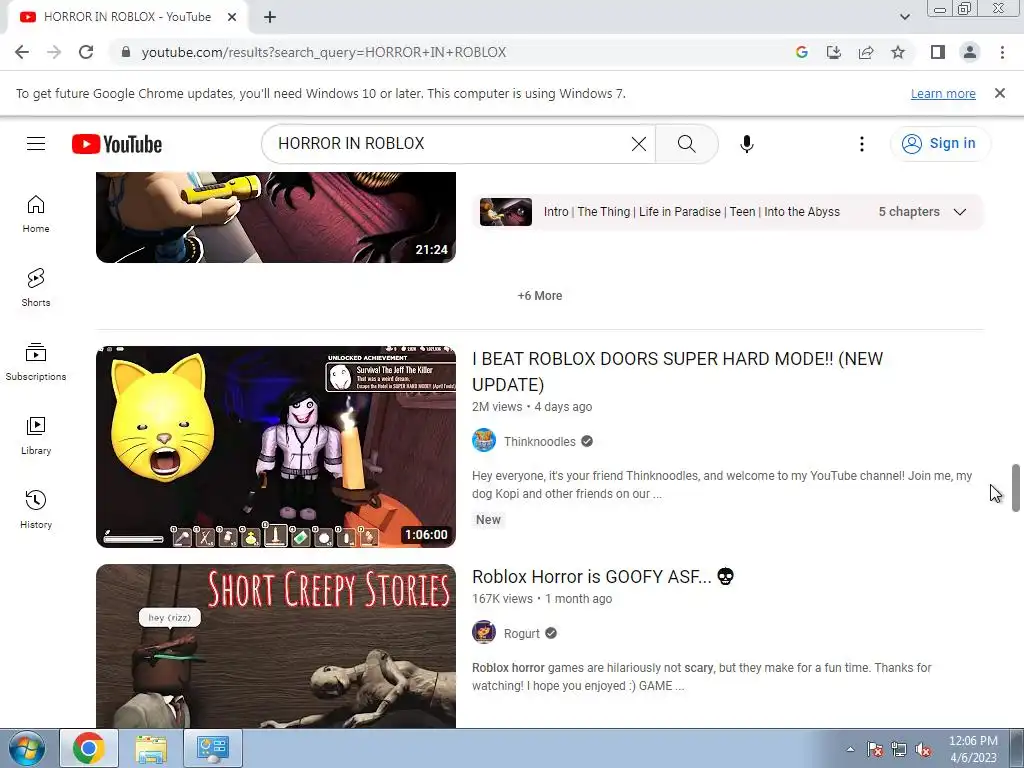Open Chrome from the taskbar

pos(89,748)
